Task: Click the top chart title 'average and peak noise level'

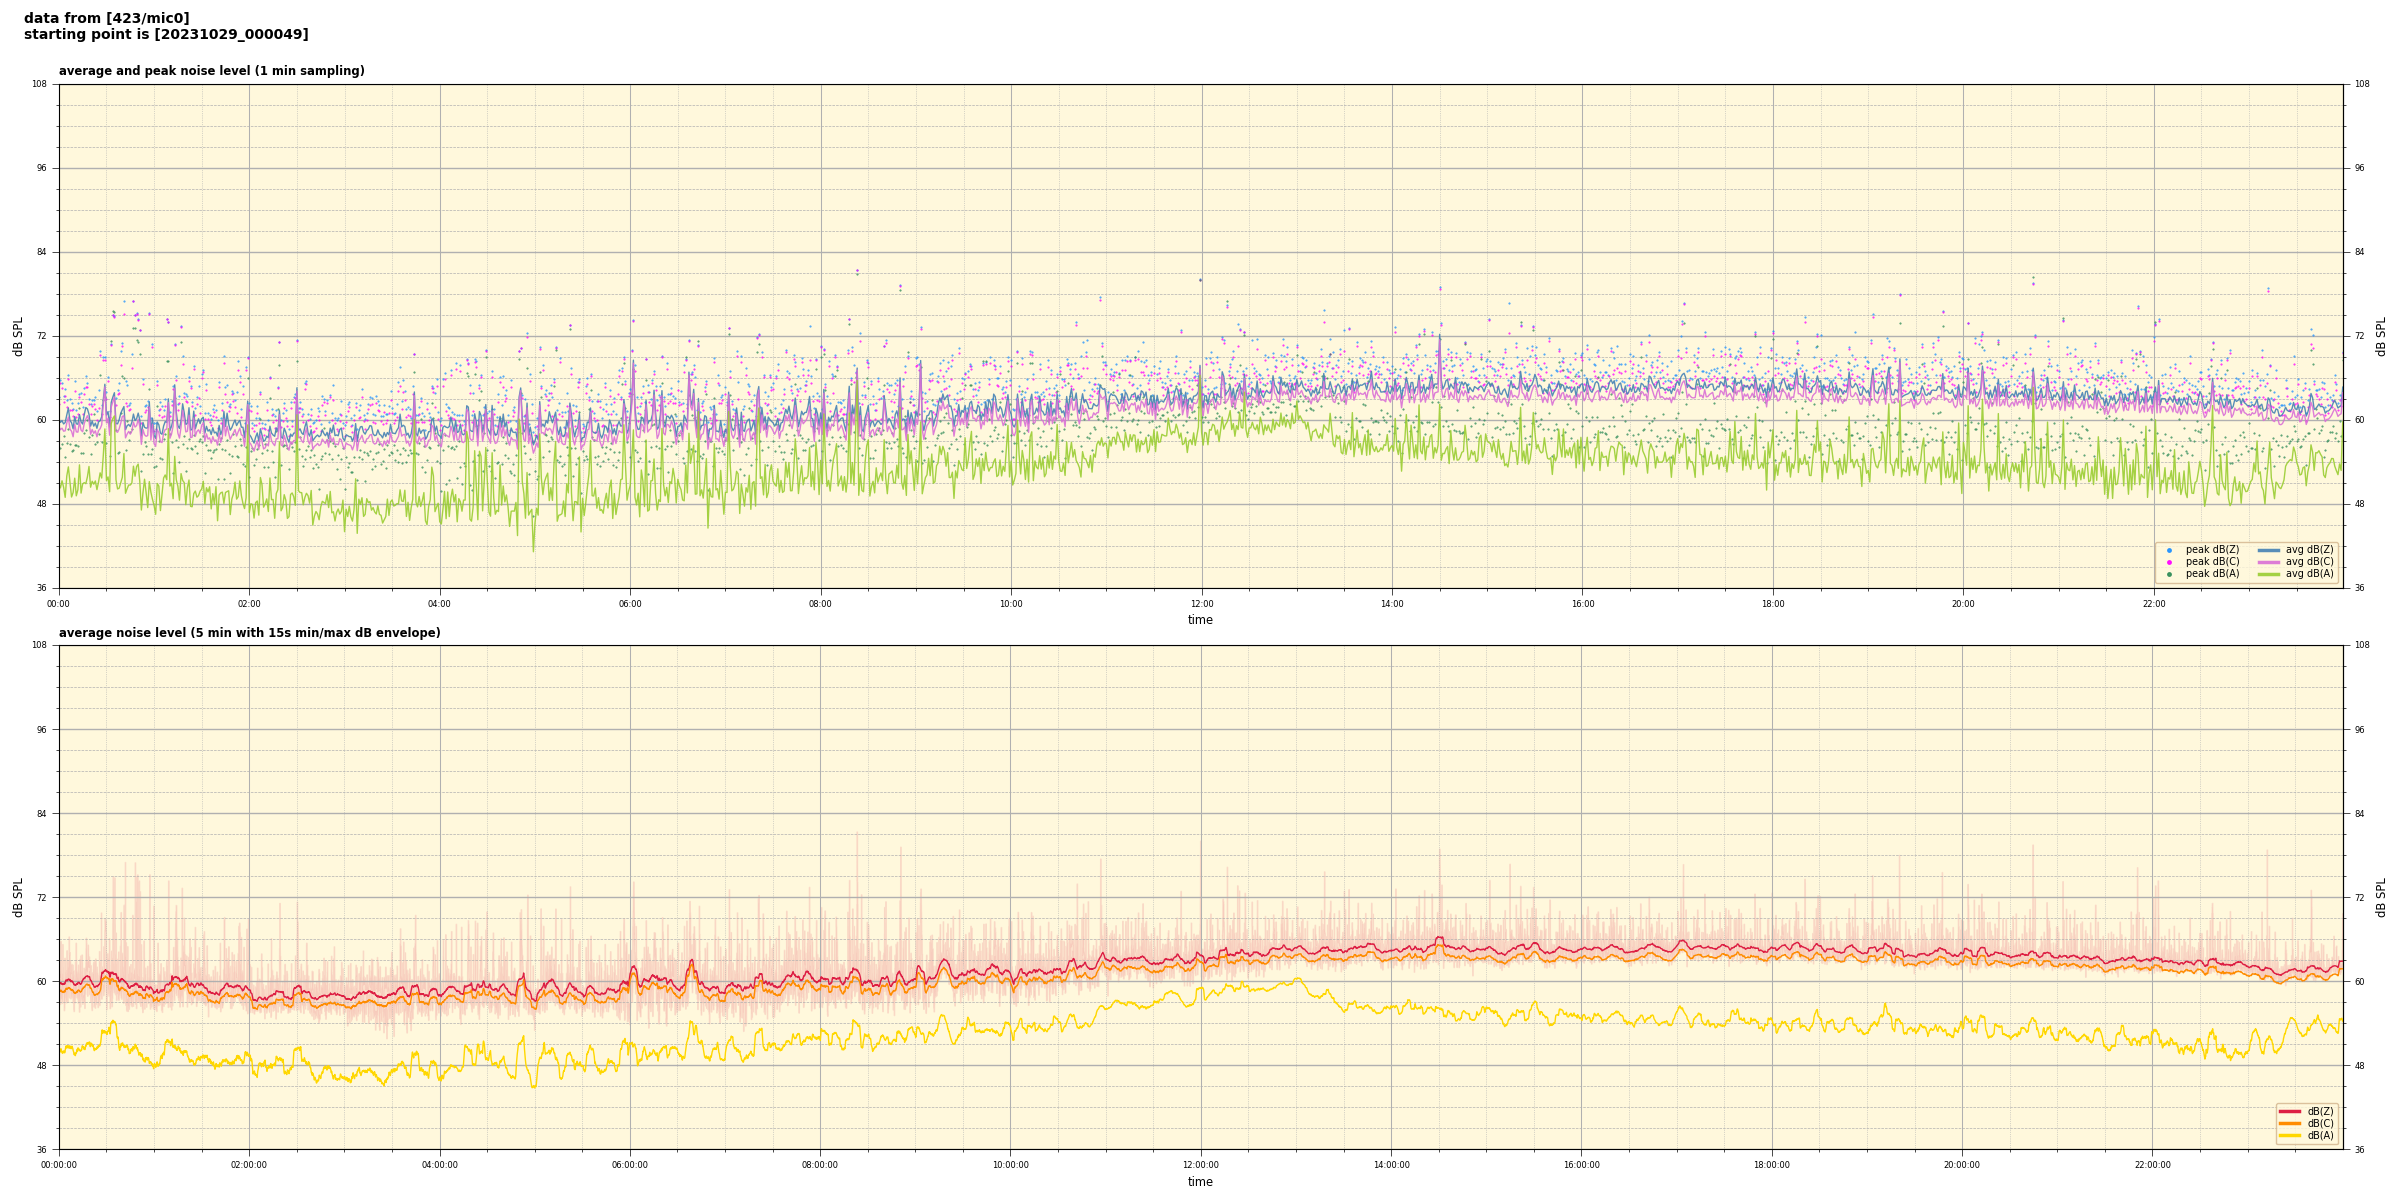Action: coord(211,71)
